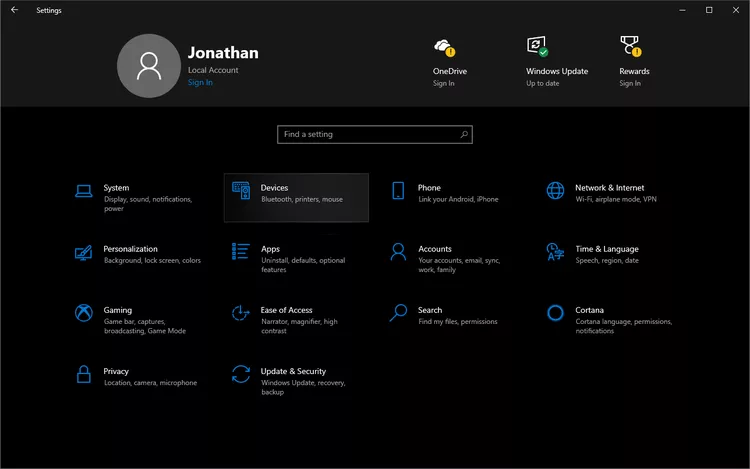
Task: Click the Time & Language title
Action: (607, 249)
